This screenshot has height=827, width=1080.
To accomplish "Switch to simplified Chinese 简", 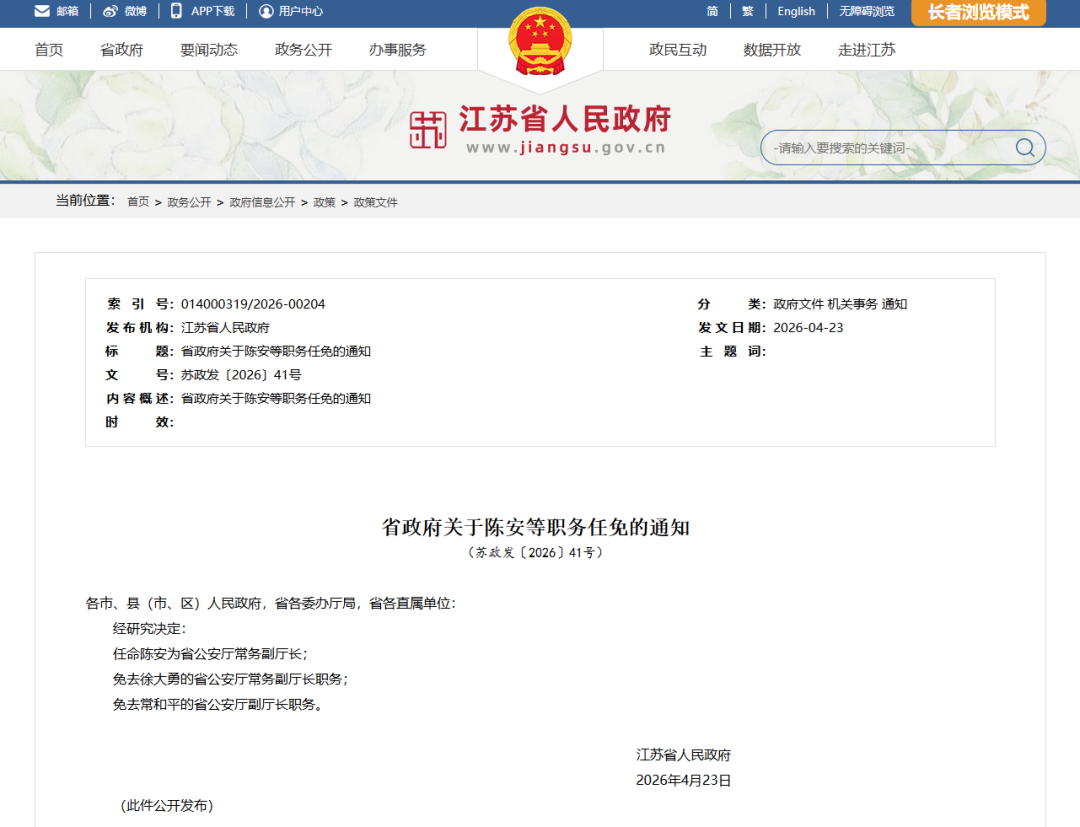I will pyautogui.click(x=712, y=11).
